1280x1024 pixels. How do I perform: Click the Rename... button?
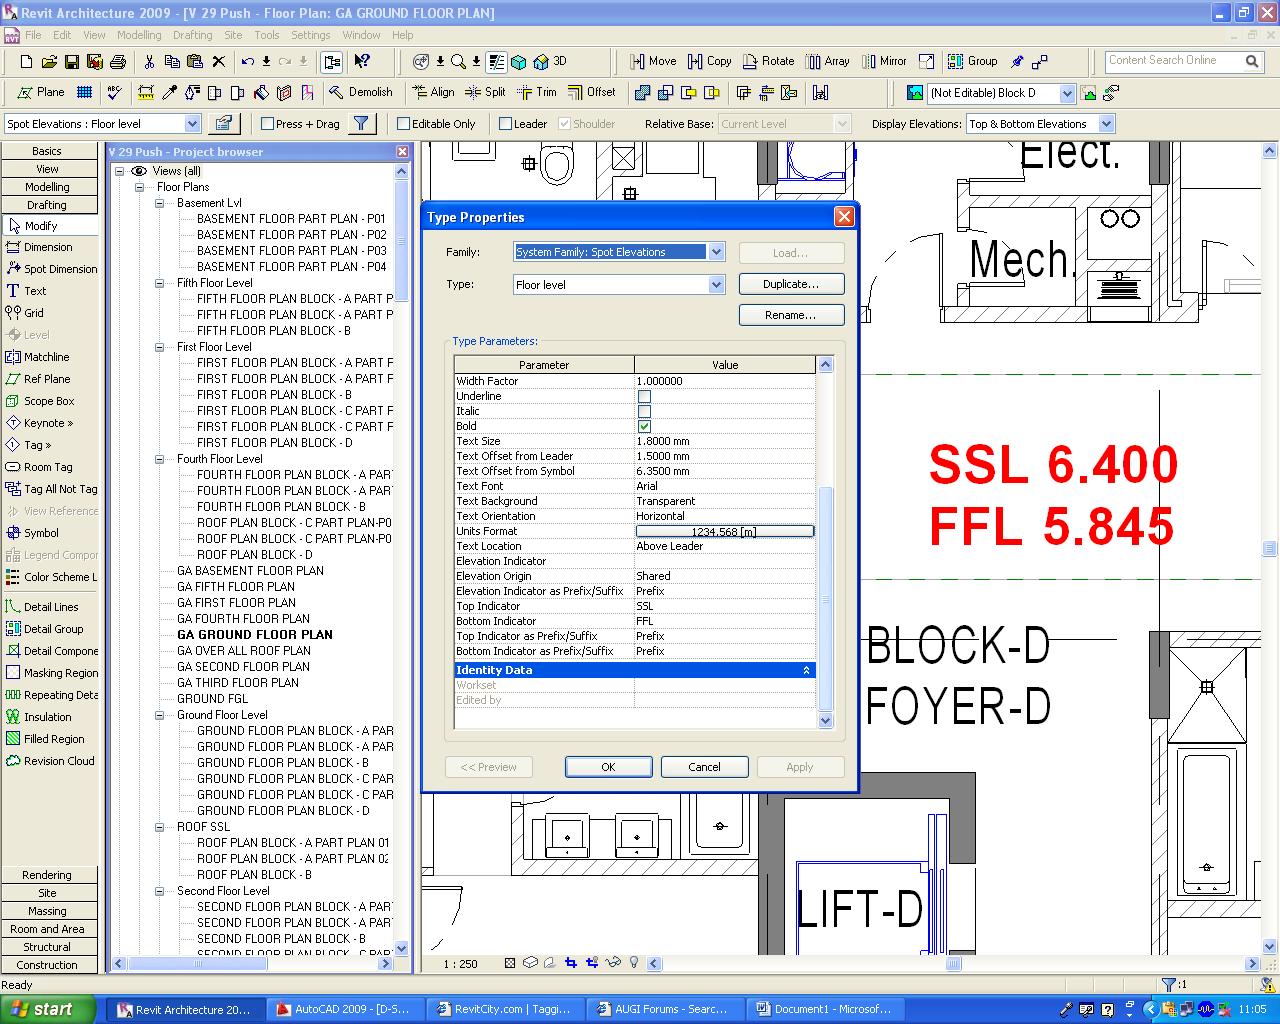point(791,315)
